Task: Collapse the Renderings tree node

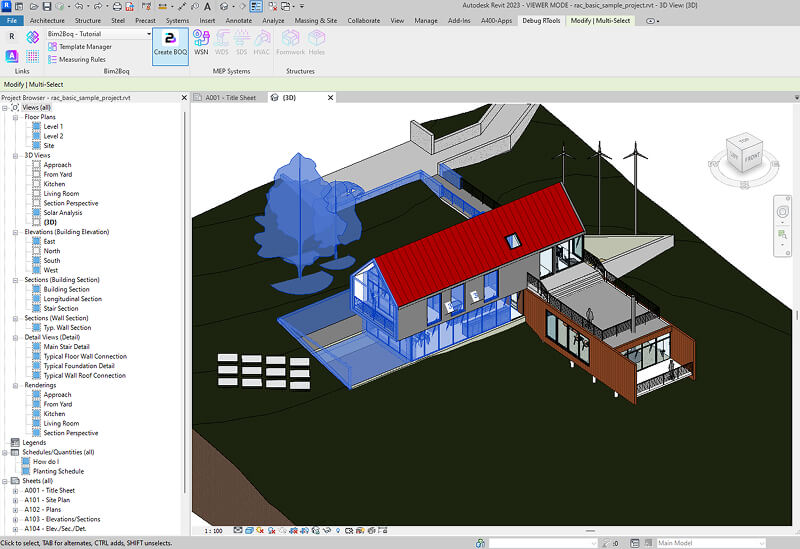Action: point(15,385)
